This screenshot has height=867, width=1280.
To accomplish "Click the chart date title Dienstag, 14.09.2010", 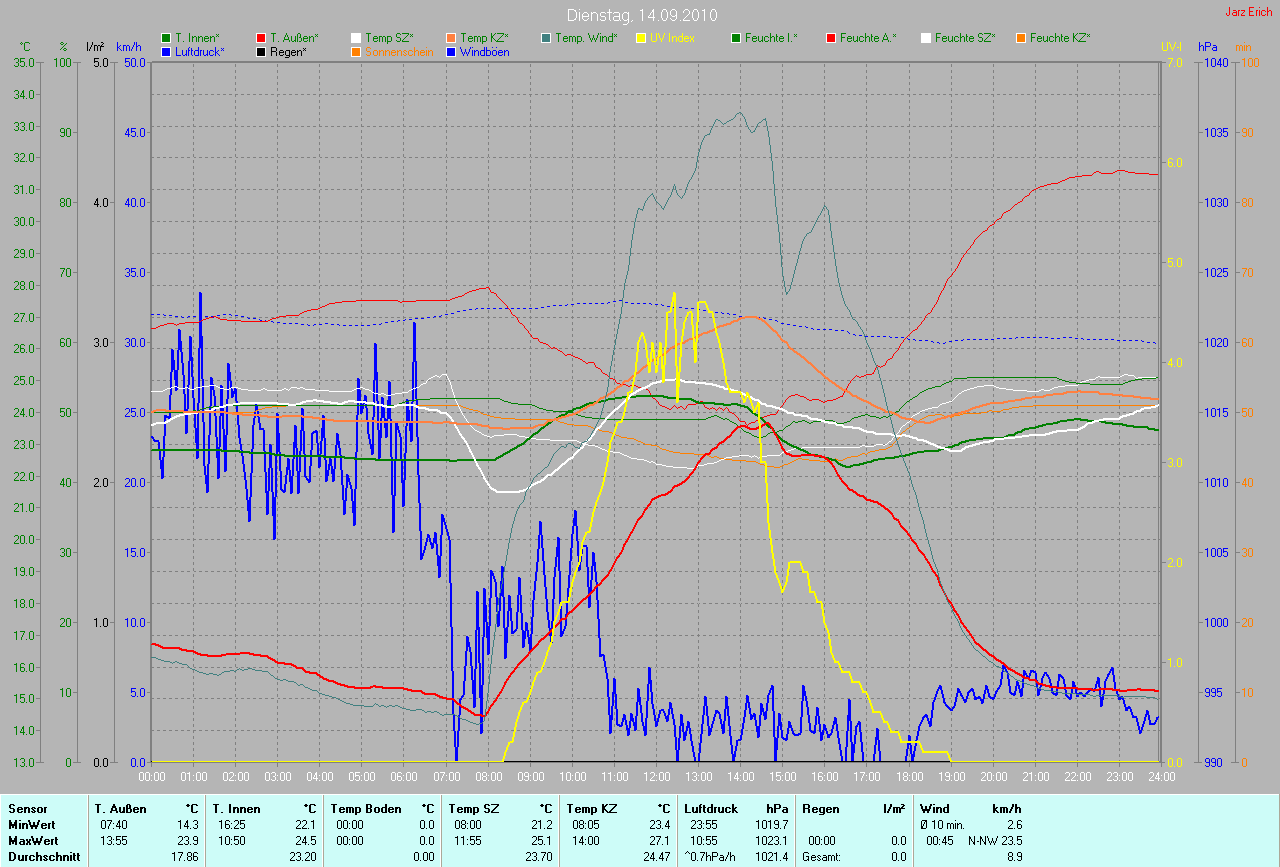I will coord(640,15).
